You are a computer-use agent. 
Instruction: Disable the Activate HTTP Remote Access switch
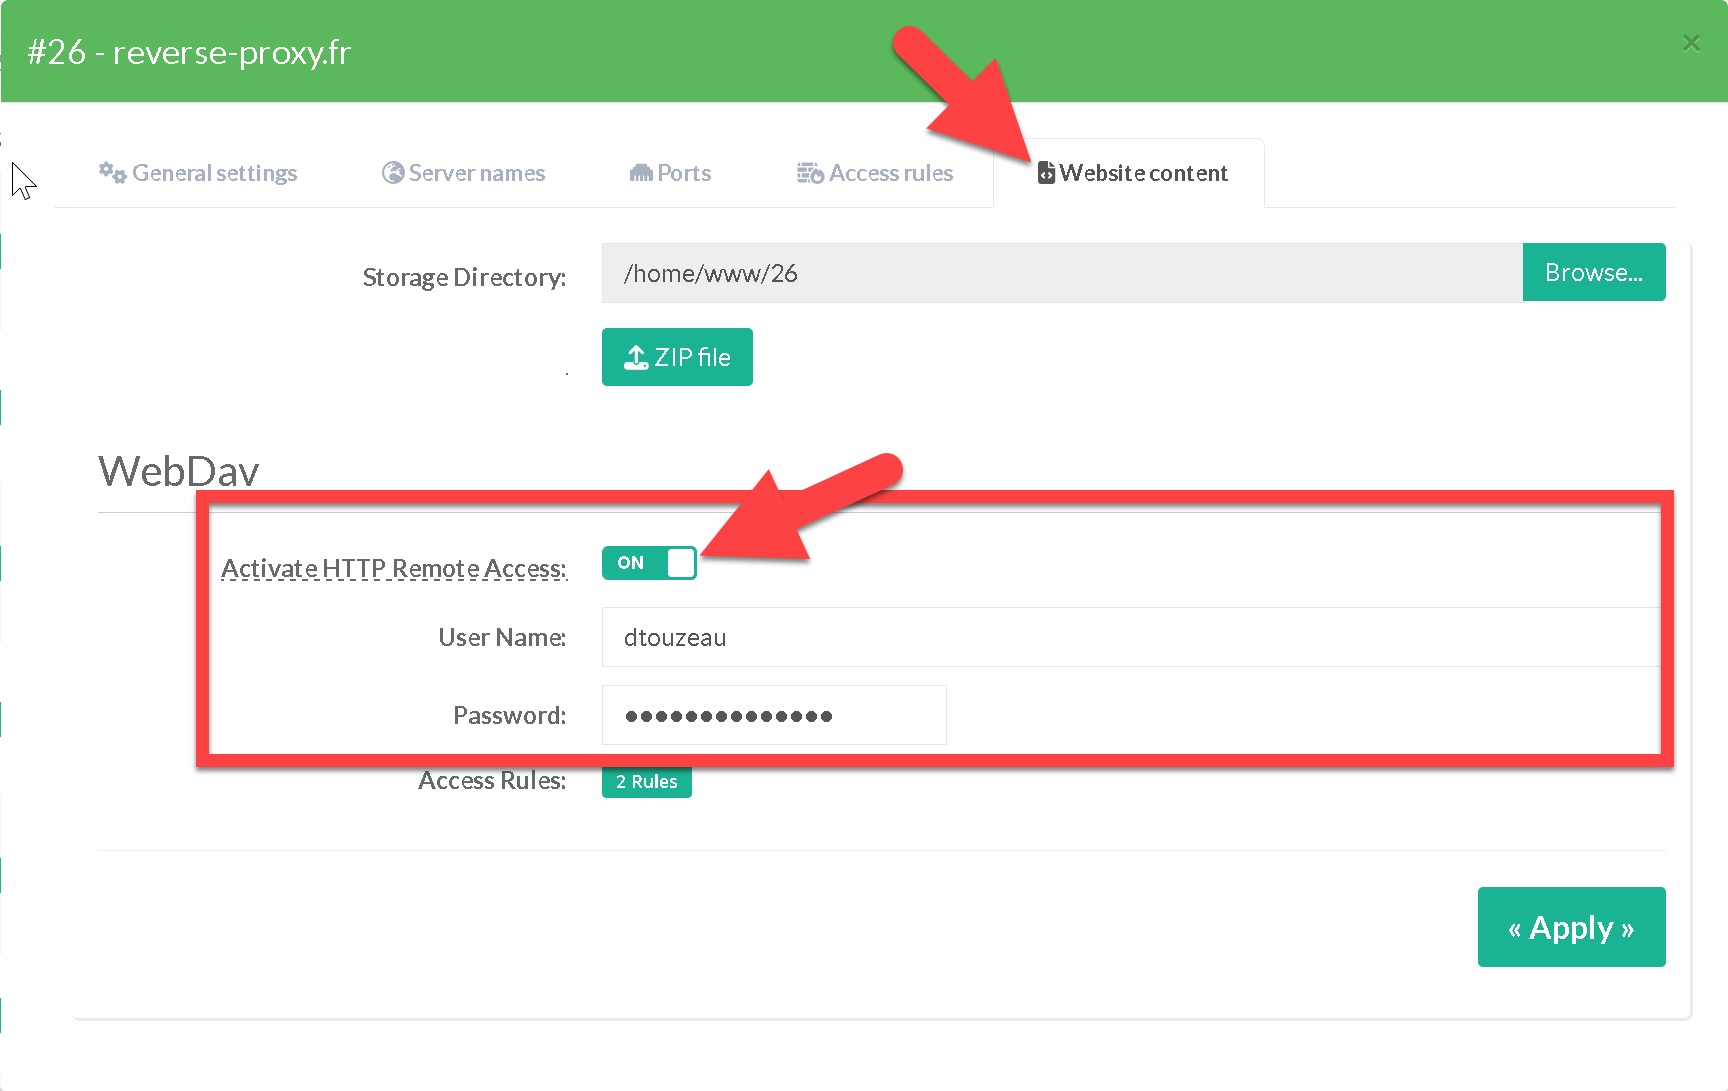coord(649,563)
